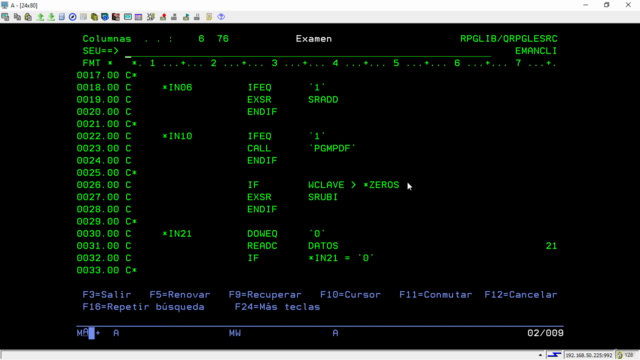This screenshot has width=640, height=360.
Task: Click the *IN10 indicator text
Action: 177,136
